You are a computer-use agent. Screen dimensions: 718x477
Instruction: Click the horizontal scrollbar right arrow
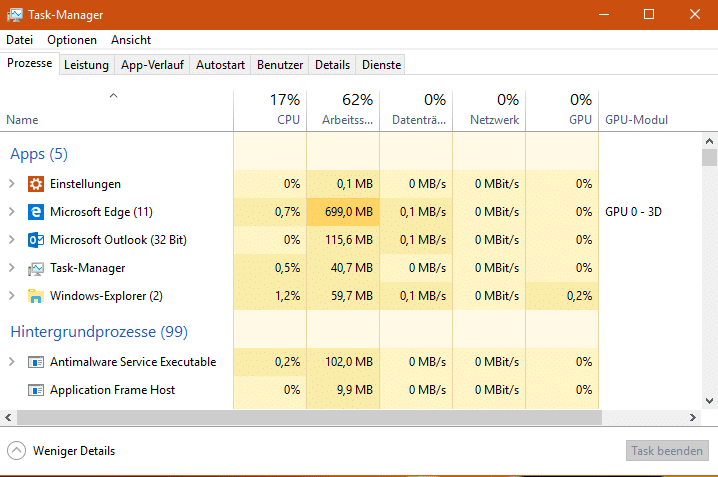tap(692, 417)
